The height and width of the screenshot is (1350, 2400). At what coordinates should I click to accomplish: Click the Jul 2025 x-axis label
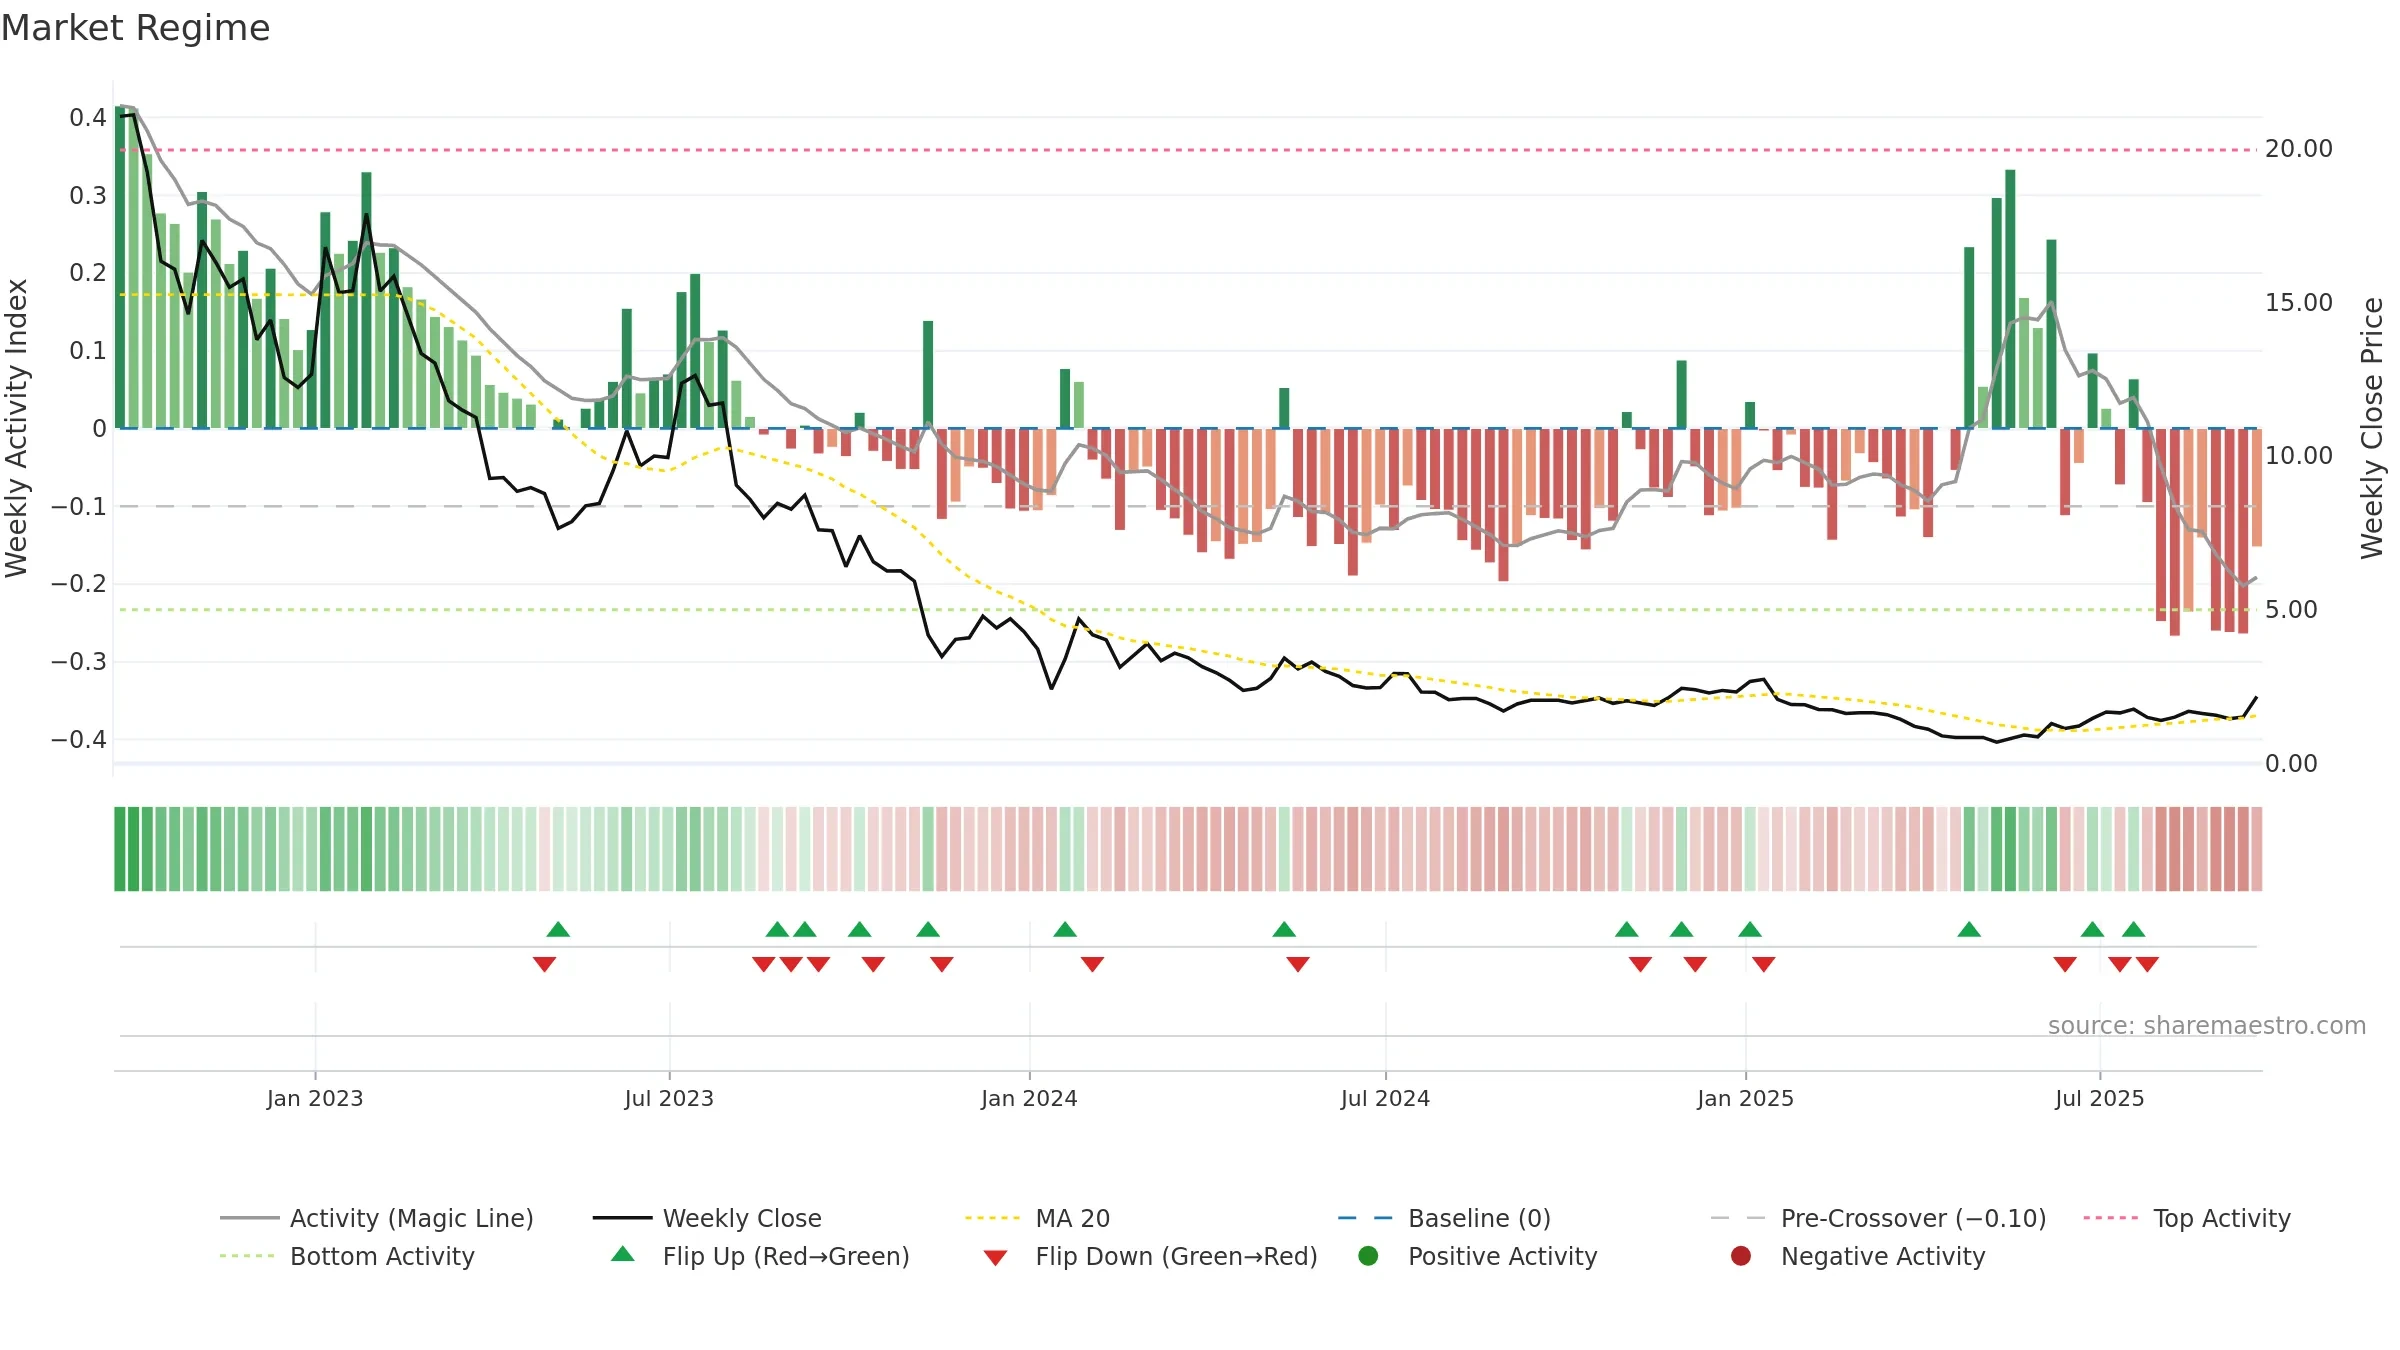click(2100, 1098)
